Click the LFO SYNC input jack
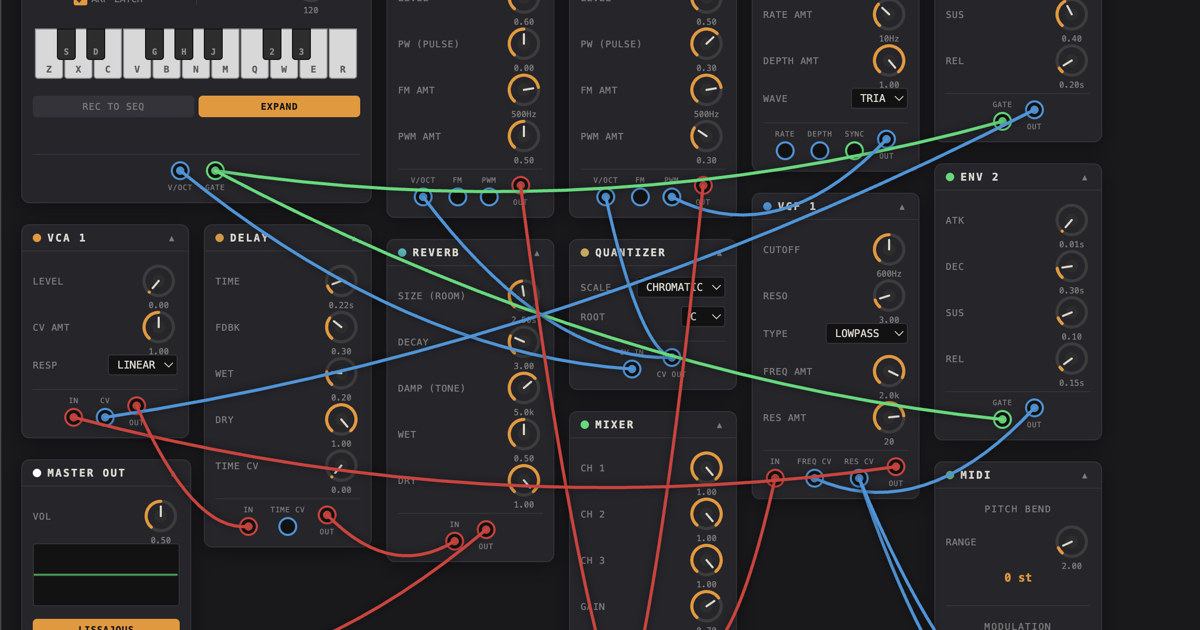The height and width of the screenshot is (630, 1200). pyautogui.click(x=854, y=151)
